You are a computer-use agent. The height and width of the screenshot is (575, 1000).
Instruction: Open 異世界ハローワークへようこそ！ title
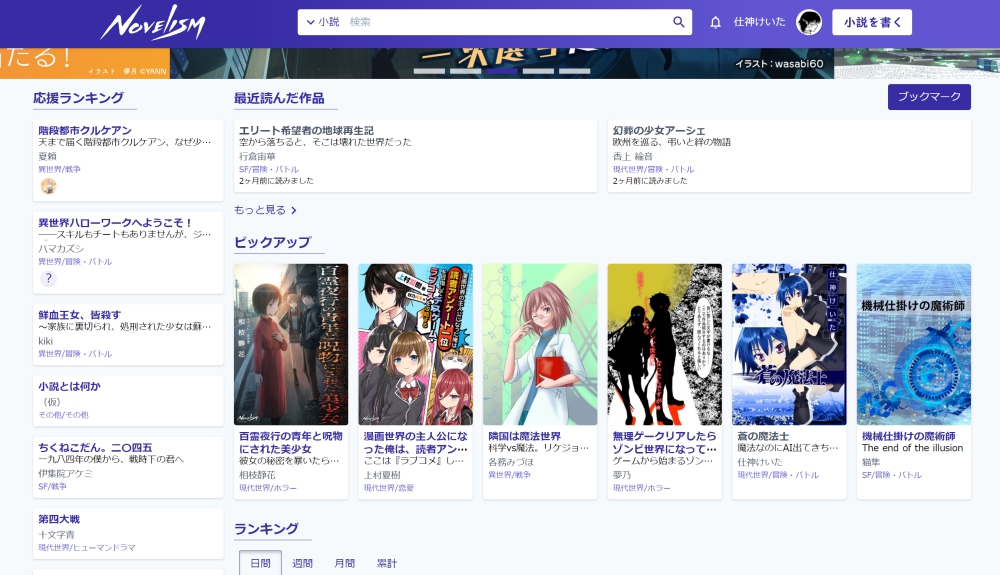pyautogui.click(x=115, y=222)
